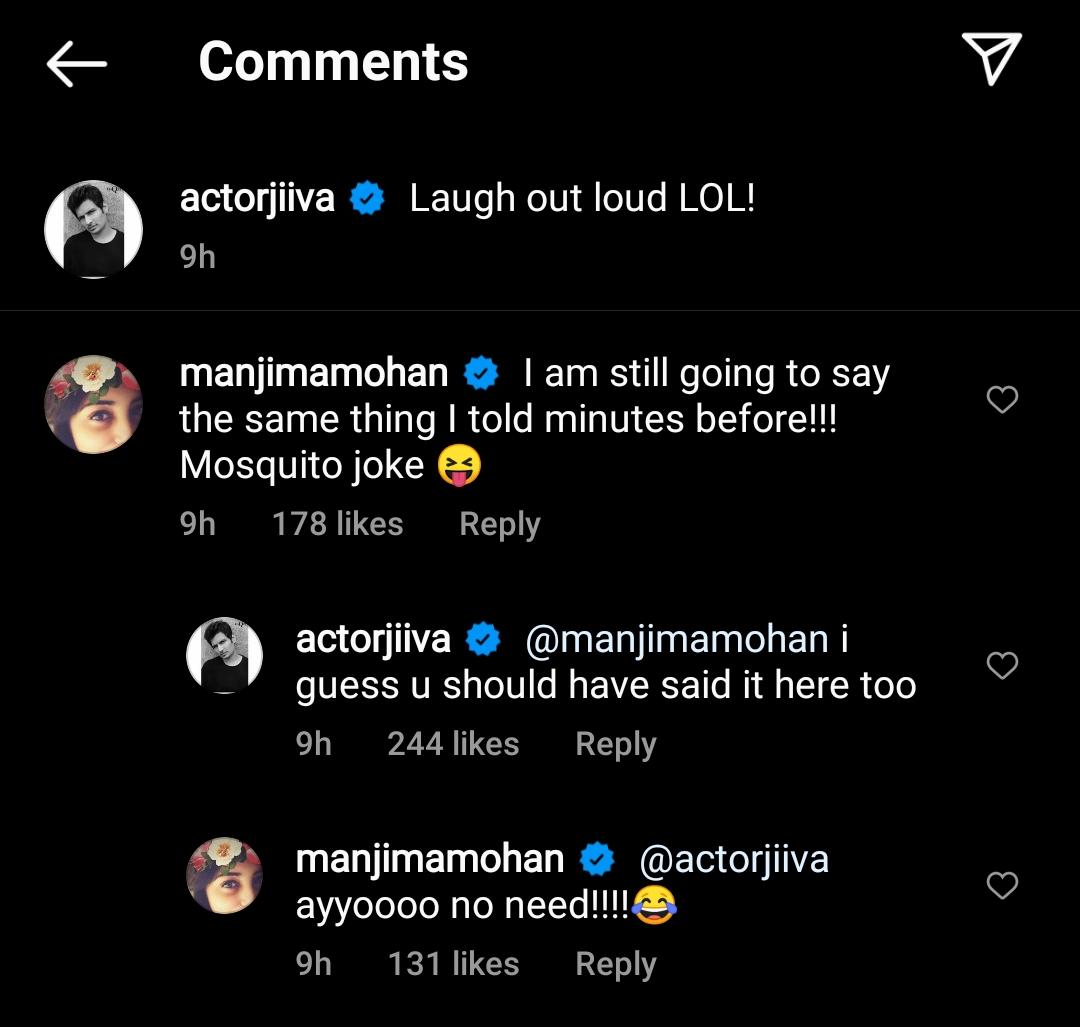The width and height of the screenshot is (1080, 1027).
Task: Reply to manjimamohan's first comment
Action: tap(499, 523)
